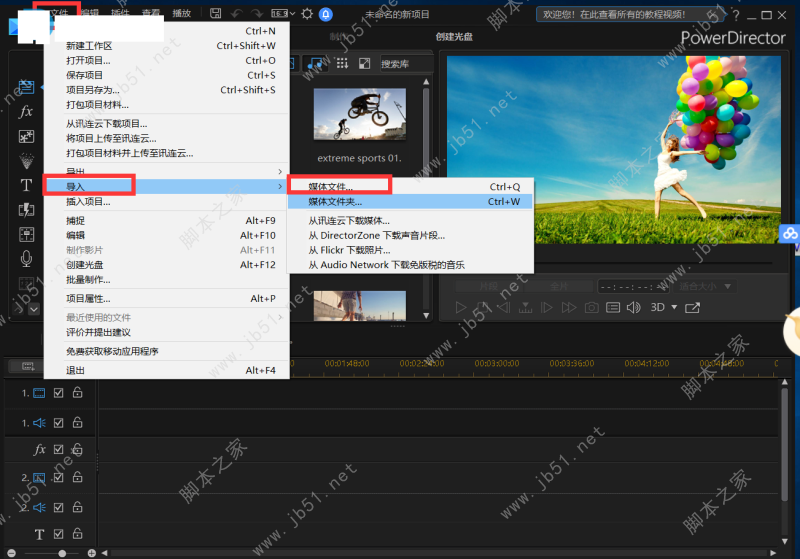
Task: Select the extreme sports 01 thumbnail
Action: click(360, 114)
